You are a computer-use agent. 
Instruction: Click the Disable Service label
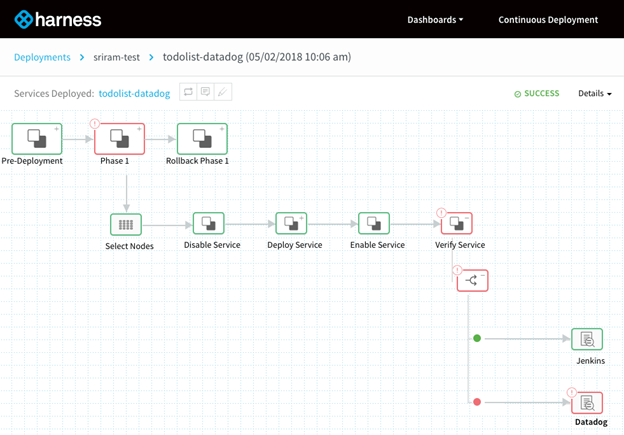coord(212,245)
